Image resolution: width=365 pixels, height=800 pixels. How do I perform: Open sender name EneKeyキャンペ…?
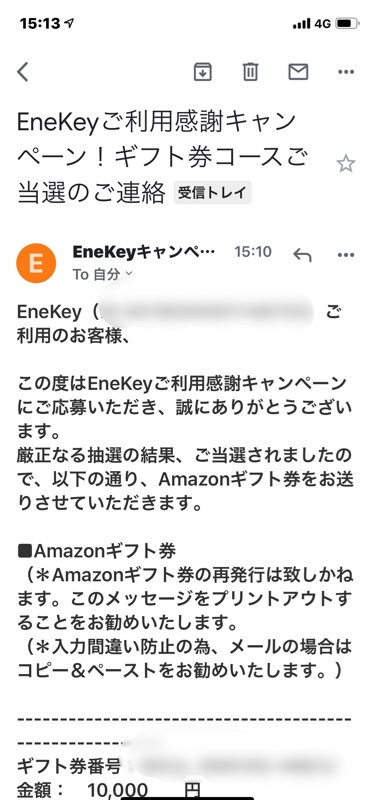point(144,252)
